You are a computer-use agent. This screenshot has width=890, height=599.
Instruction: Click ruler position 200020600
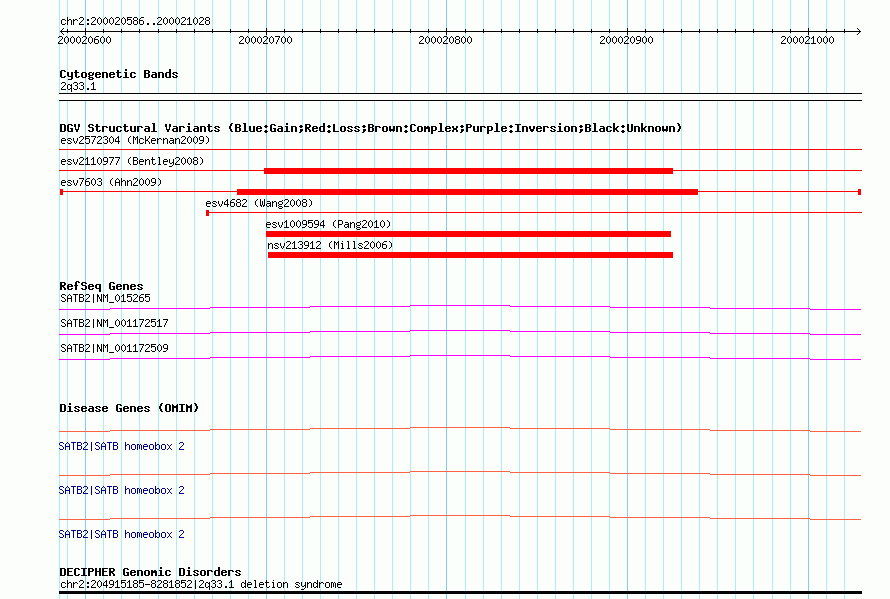click(85, 40)
